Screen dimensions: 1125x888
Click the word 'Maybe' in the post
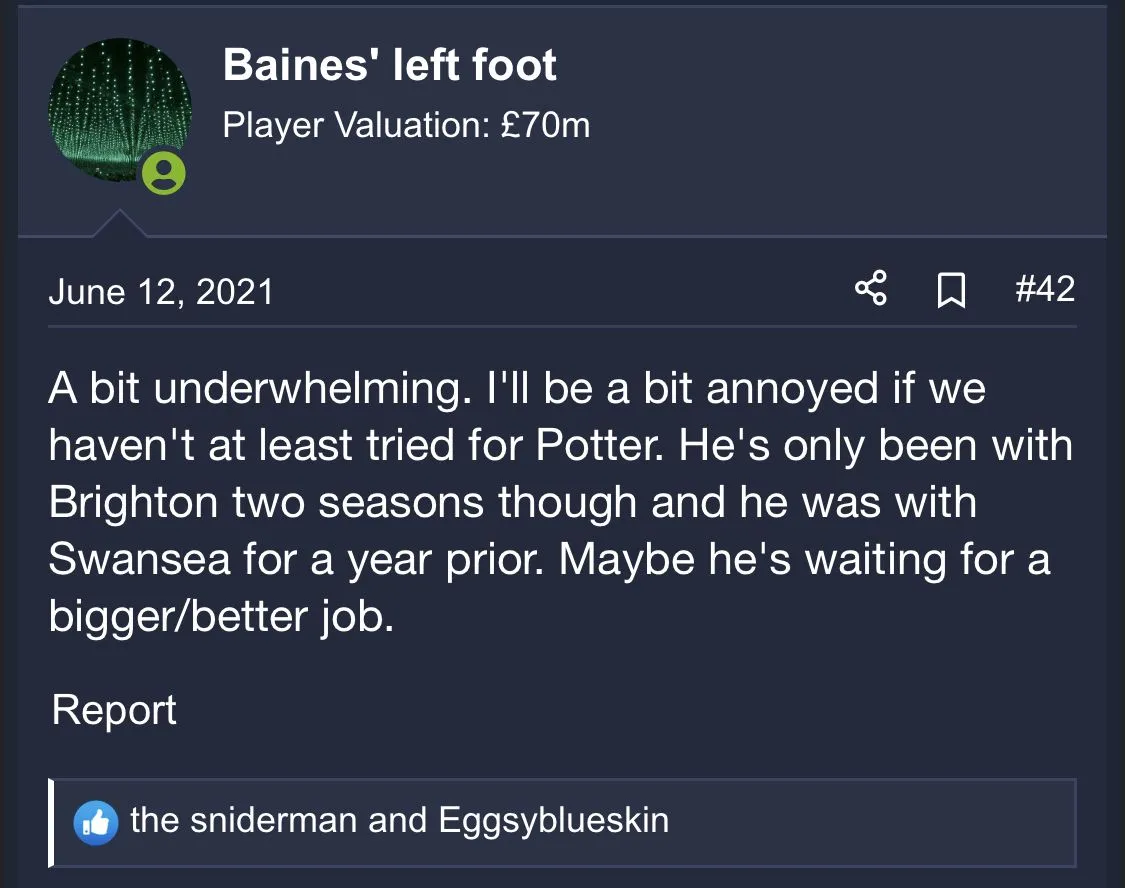pos(626,560)
